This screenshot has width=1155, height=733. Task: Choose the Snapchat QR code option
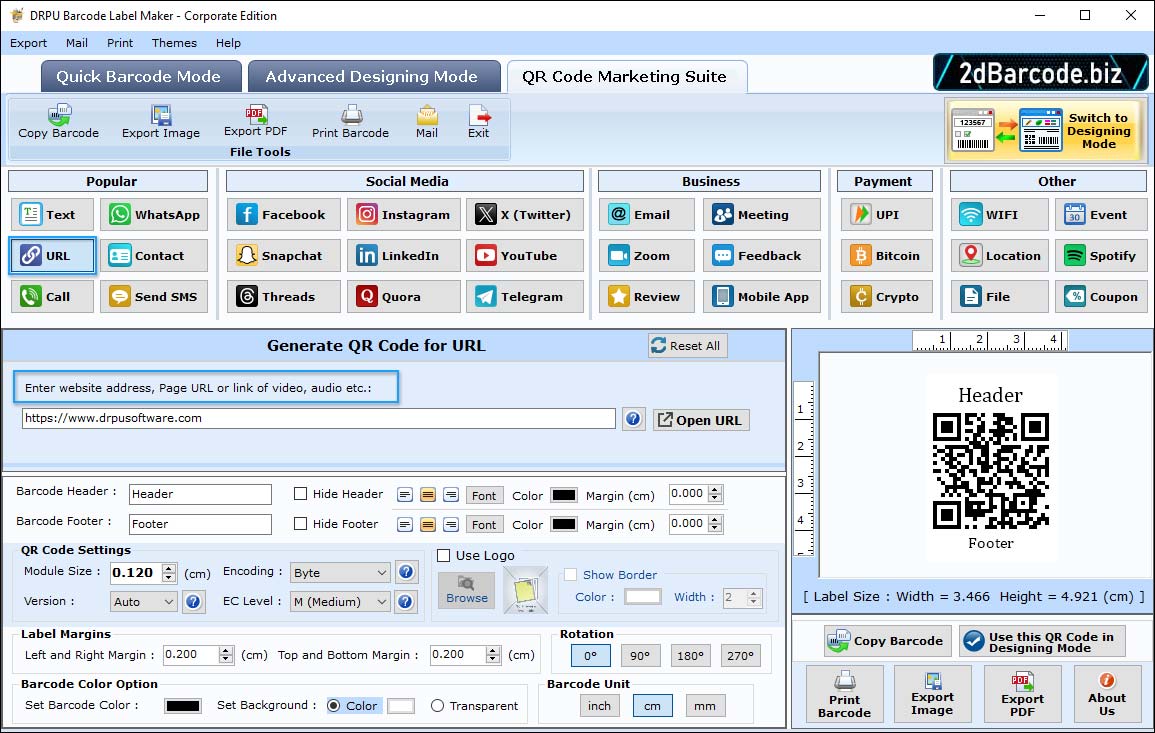pos(284,256)
